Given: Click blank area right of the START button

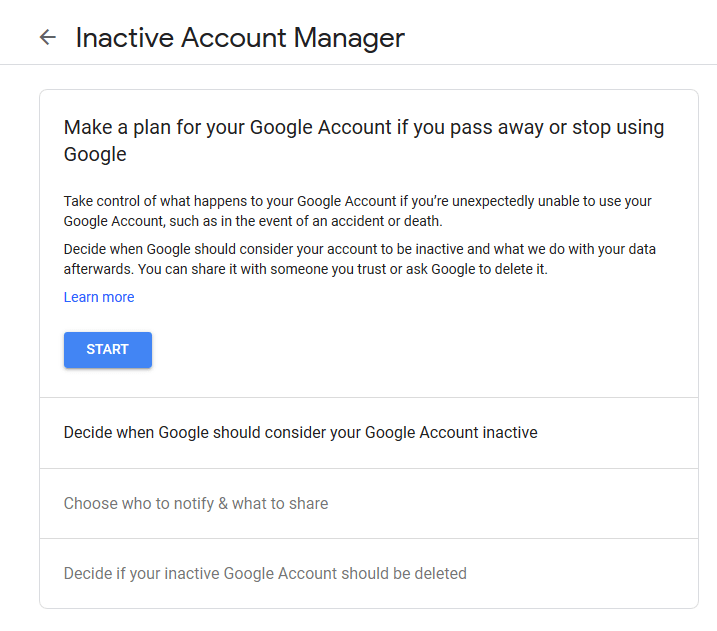Looking at the screenshot, I should tap(400, 350).
